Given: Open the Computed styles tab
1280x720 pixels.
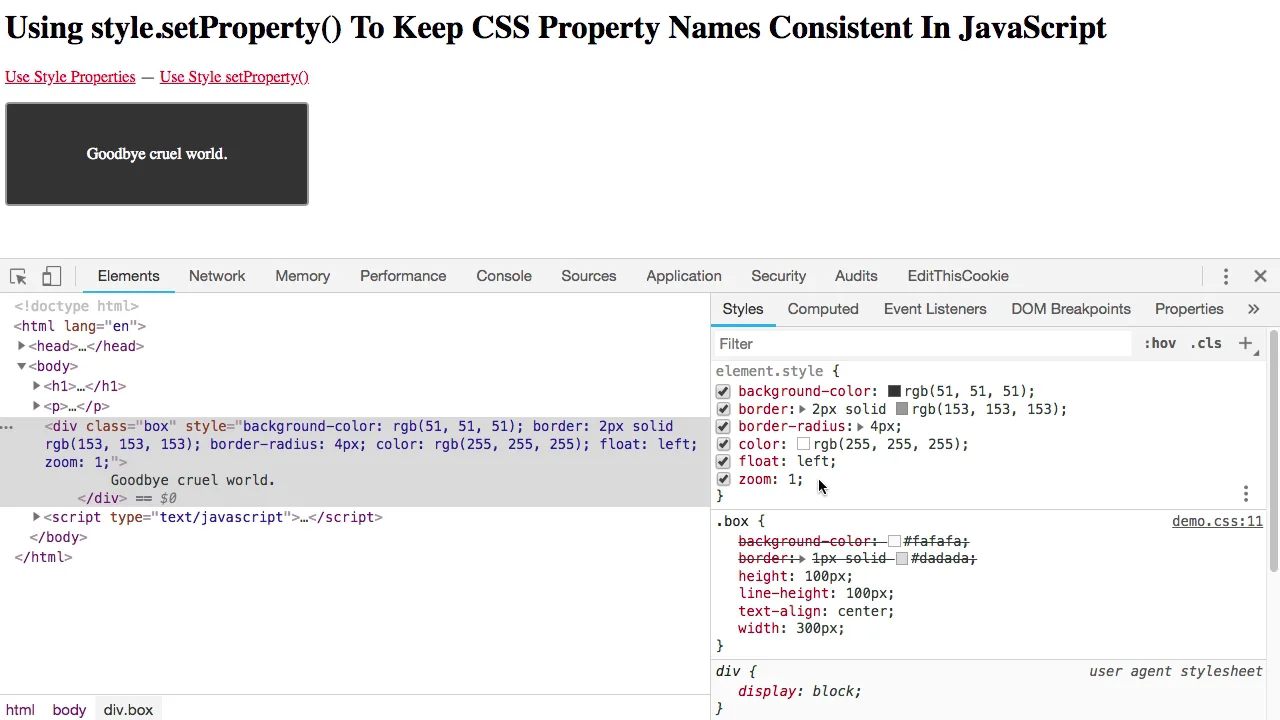Looking at the screenshot, I should (823, 309).
